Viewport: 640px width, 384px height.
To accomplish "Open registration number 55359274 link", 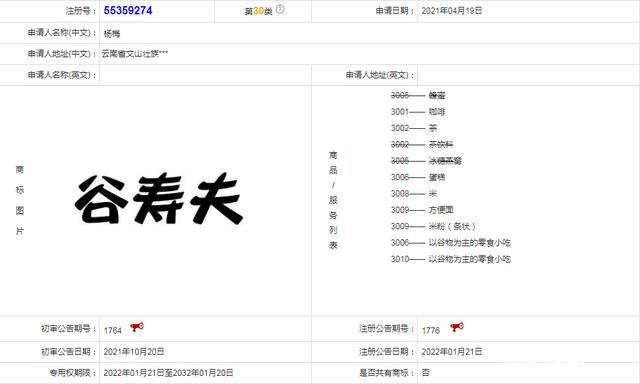I will click(128, 11).
